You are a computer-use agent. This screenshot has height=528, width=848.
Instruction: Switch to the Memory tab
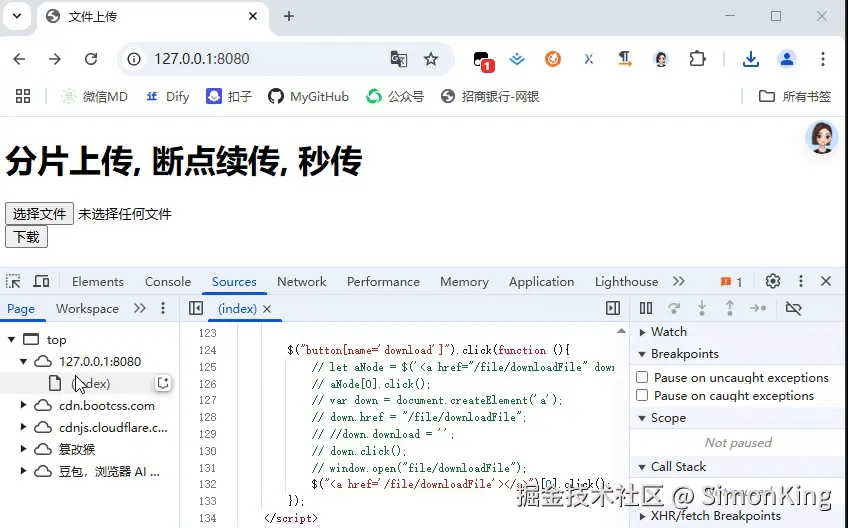[465, 282]
